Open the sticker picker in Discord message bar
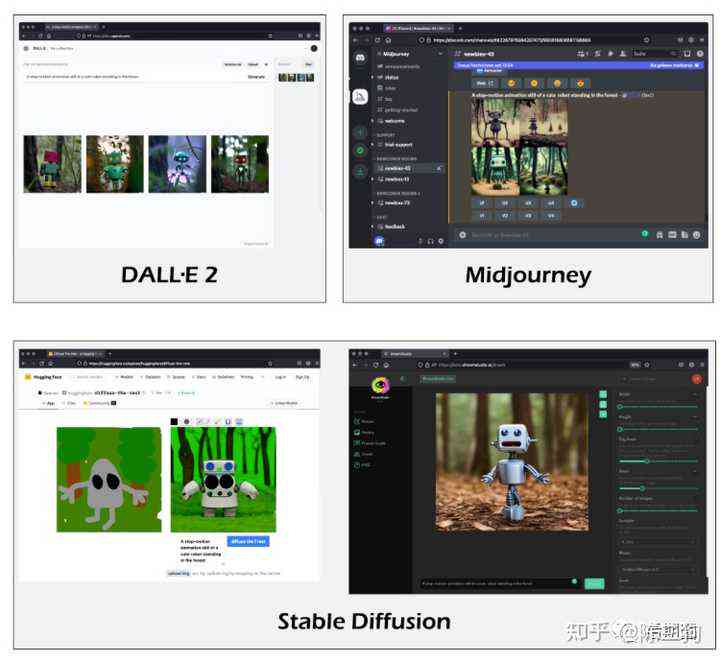This screenshot has width=720, height=663. coord(685,235)
